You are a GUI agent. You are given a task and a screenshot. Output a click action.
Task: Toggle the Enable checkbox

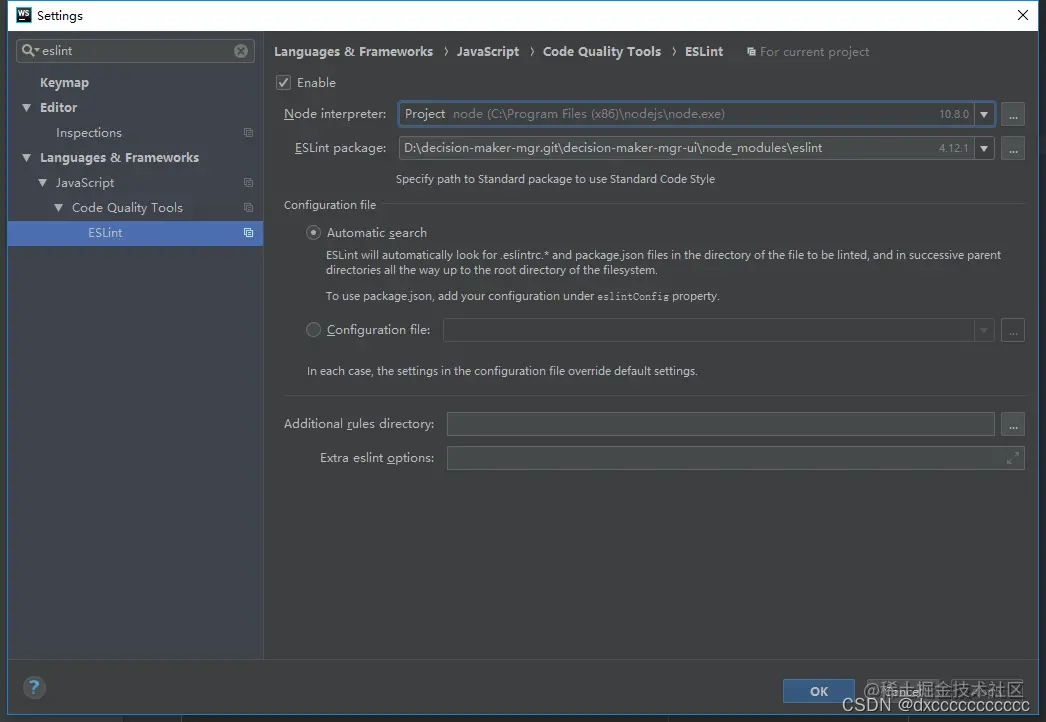click(x=284, y=82)
